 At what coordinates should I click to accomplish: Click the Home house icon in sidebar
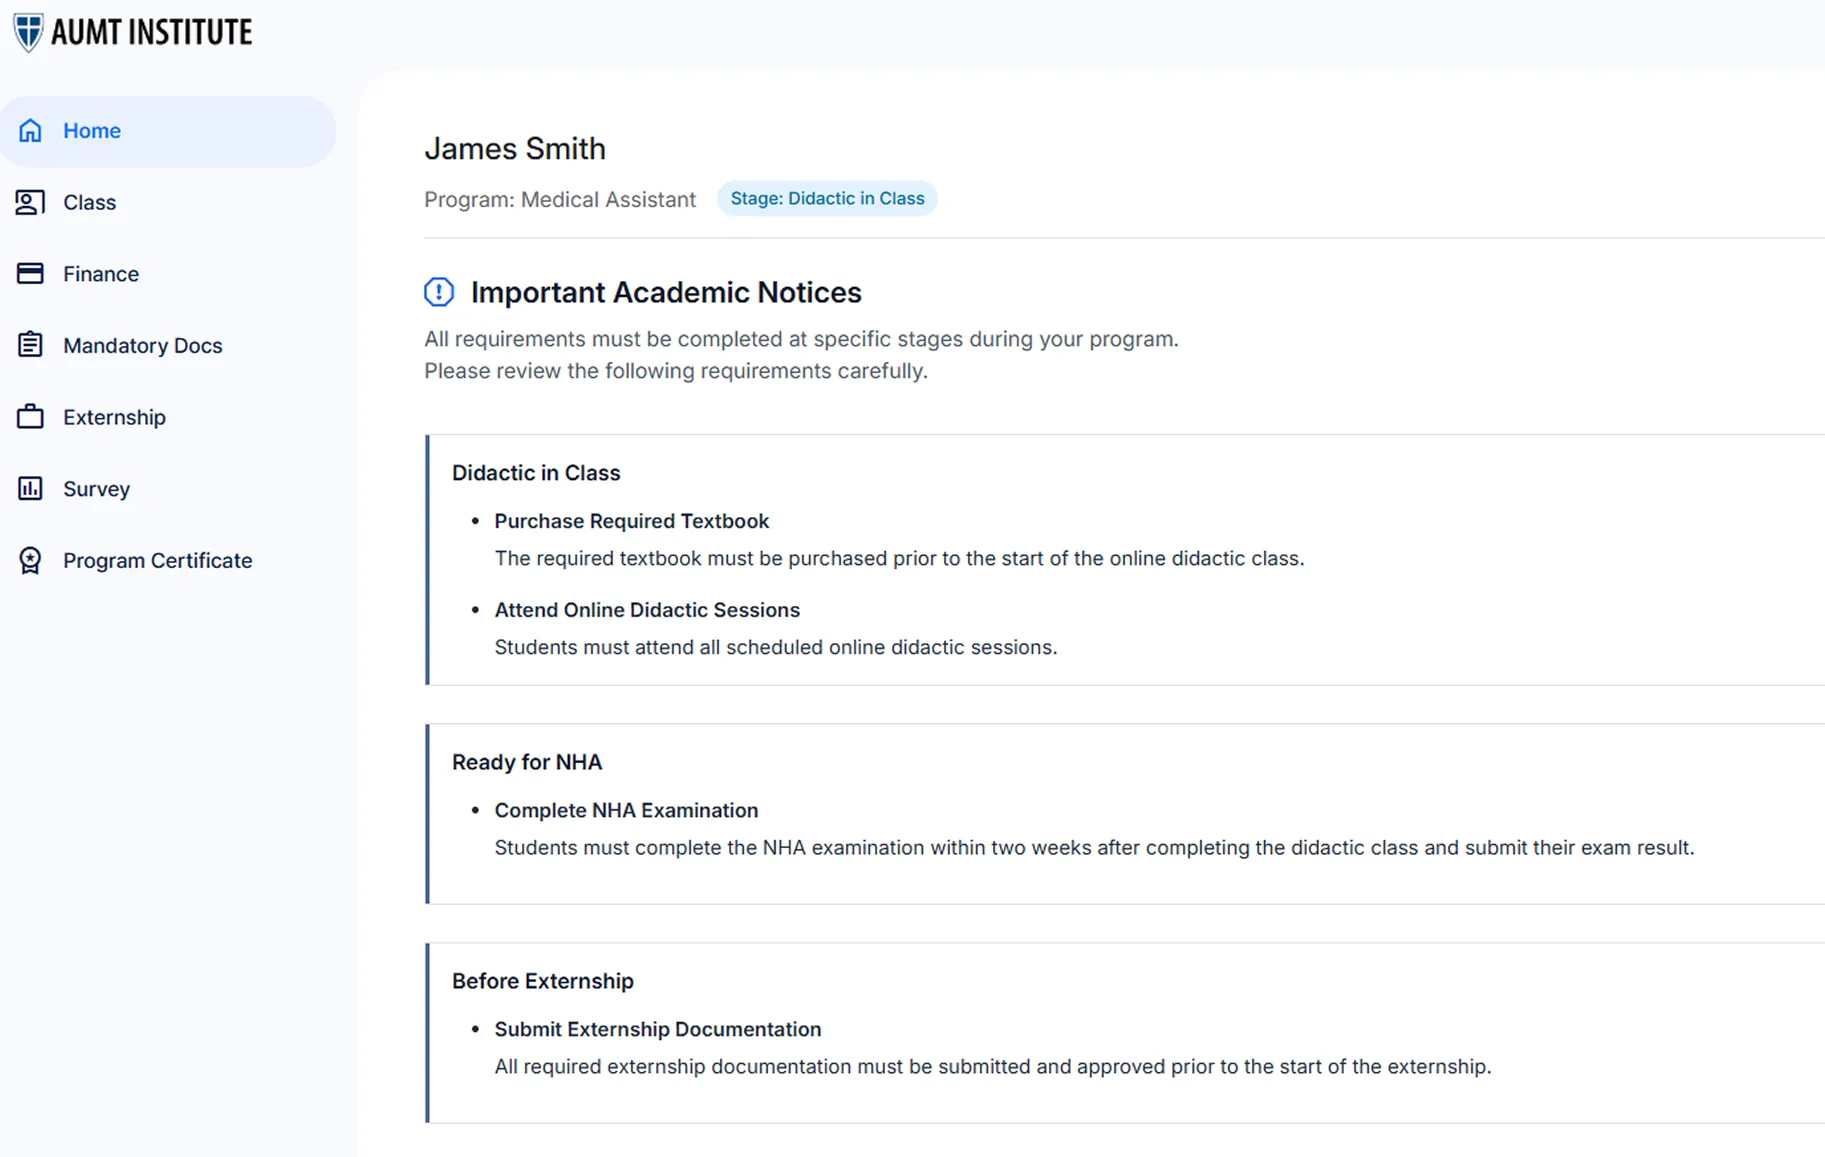(x=30, y=131)
